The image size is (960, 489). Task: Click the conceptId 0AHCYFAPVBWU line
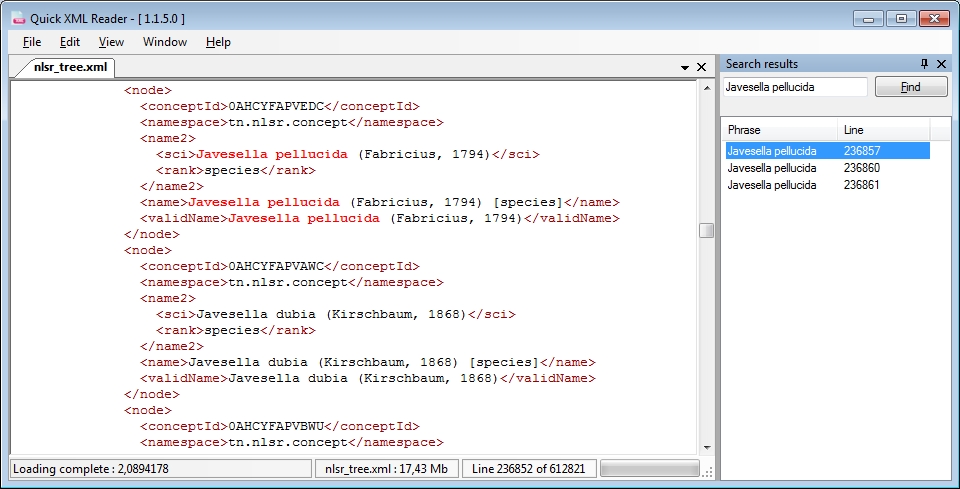coord(280,426)
